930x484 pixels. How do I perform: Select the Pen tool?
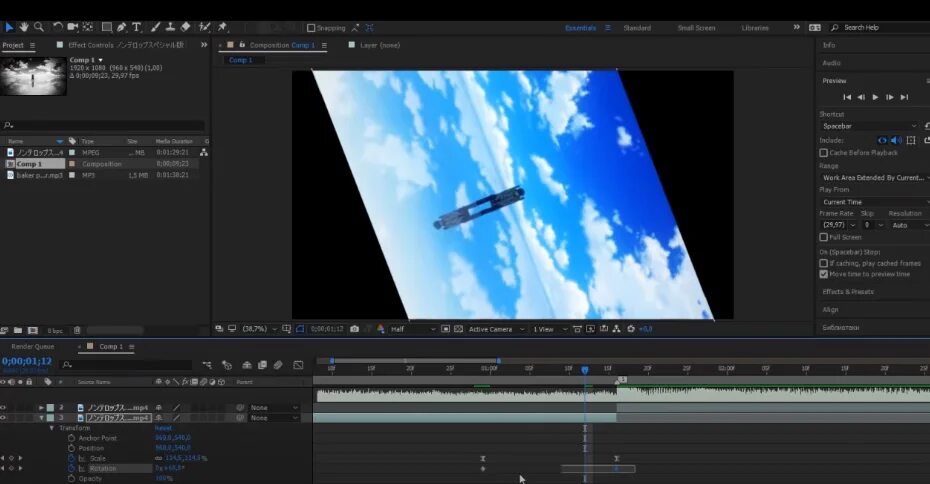[x=122, y=27]
